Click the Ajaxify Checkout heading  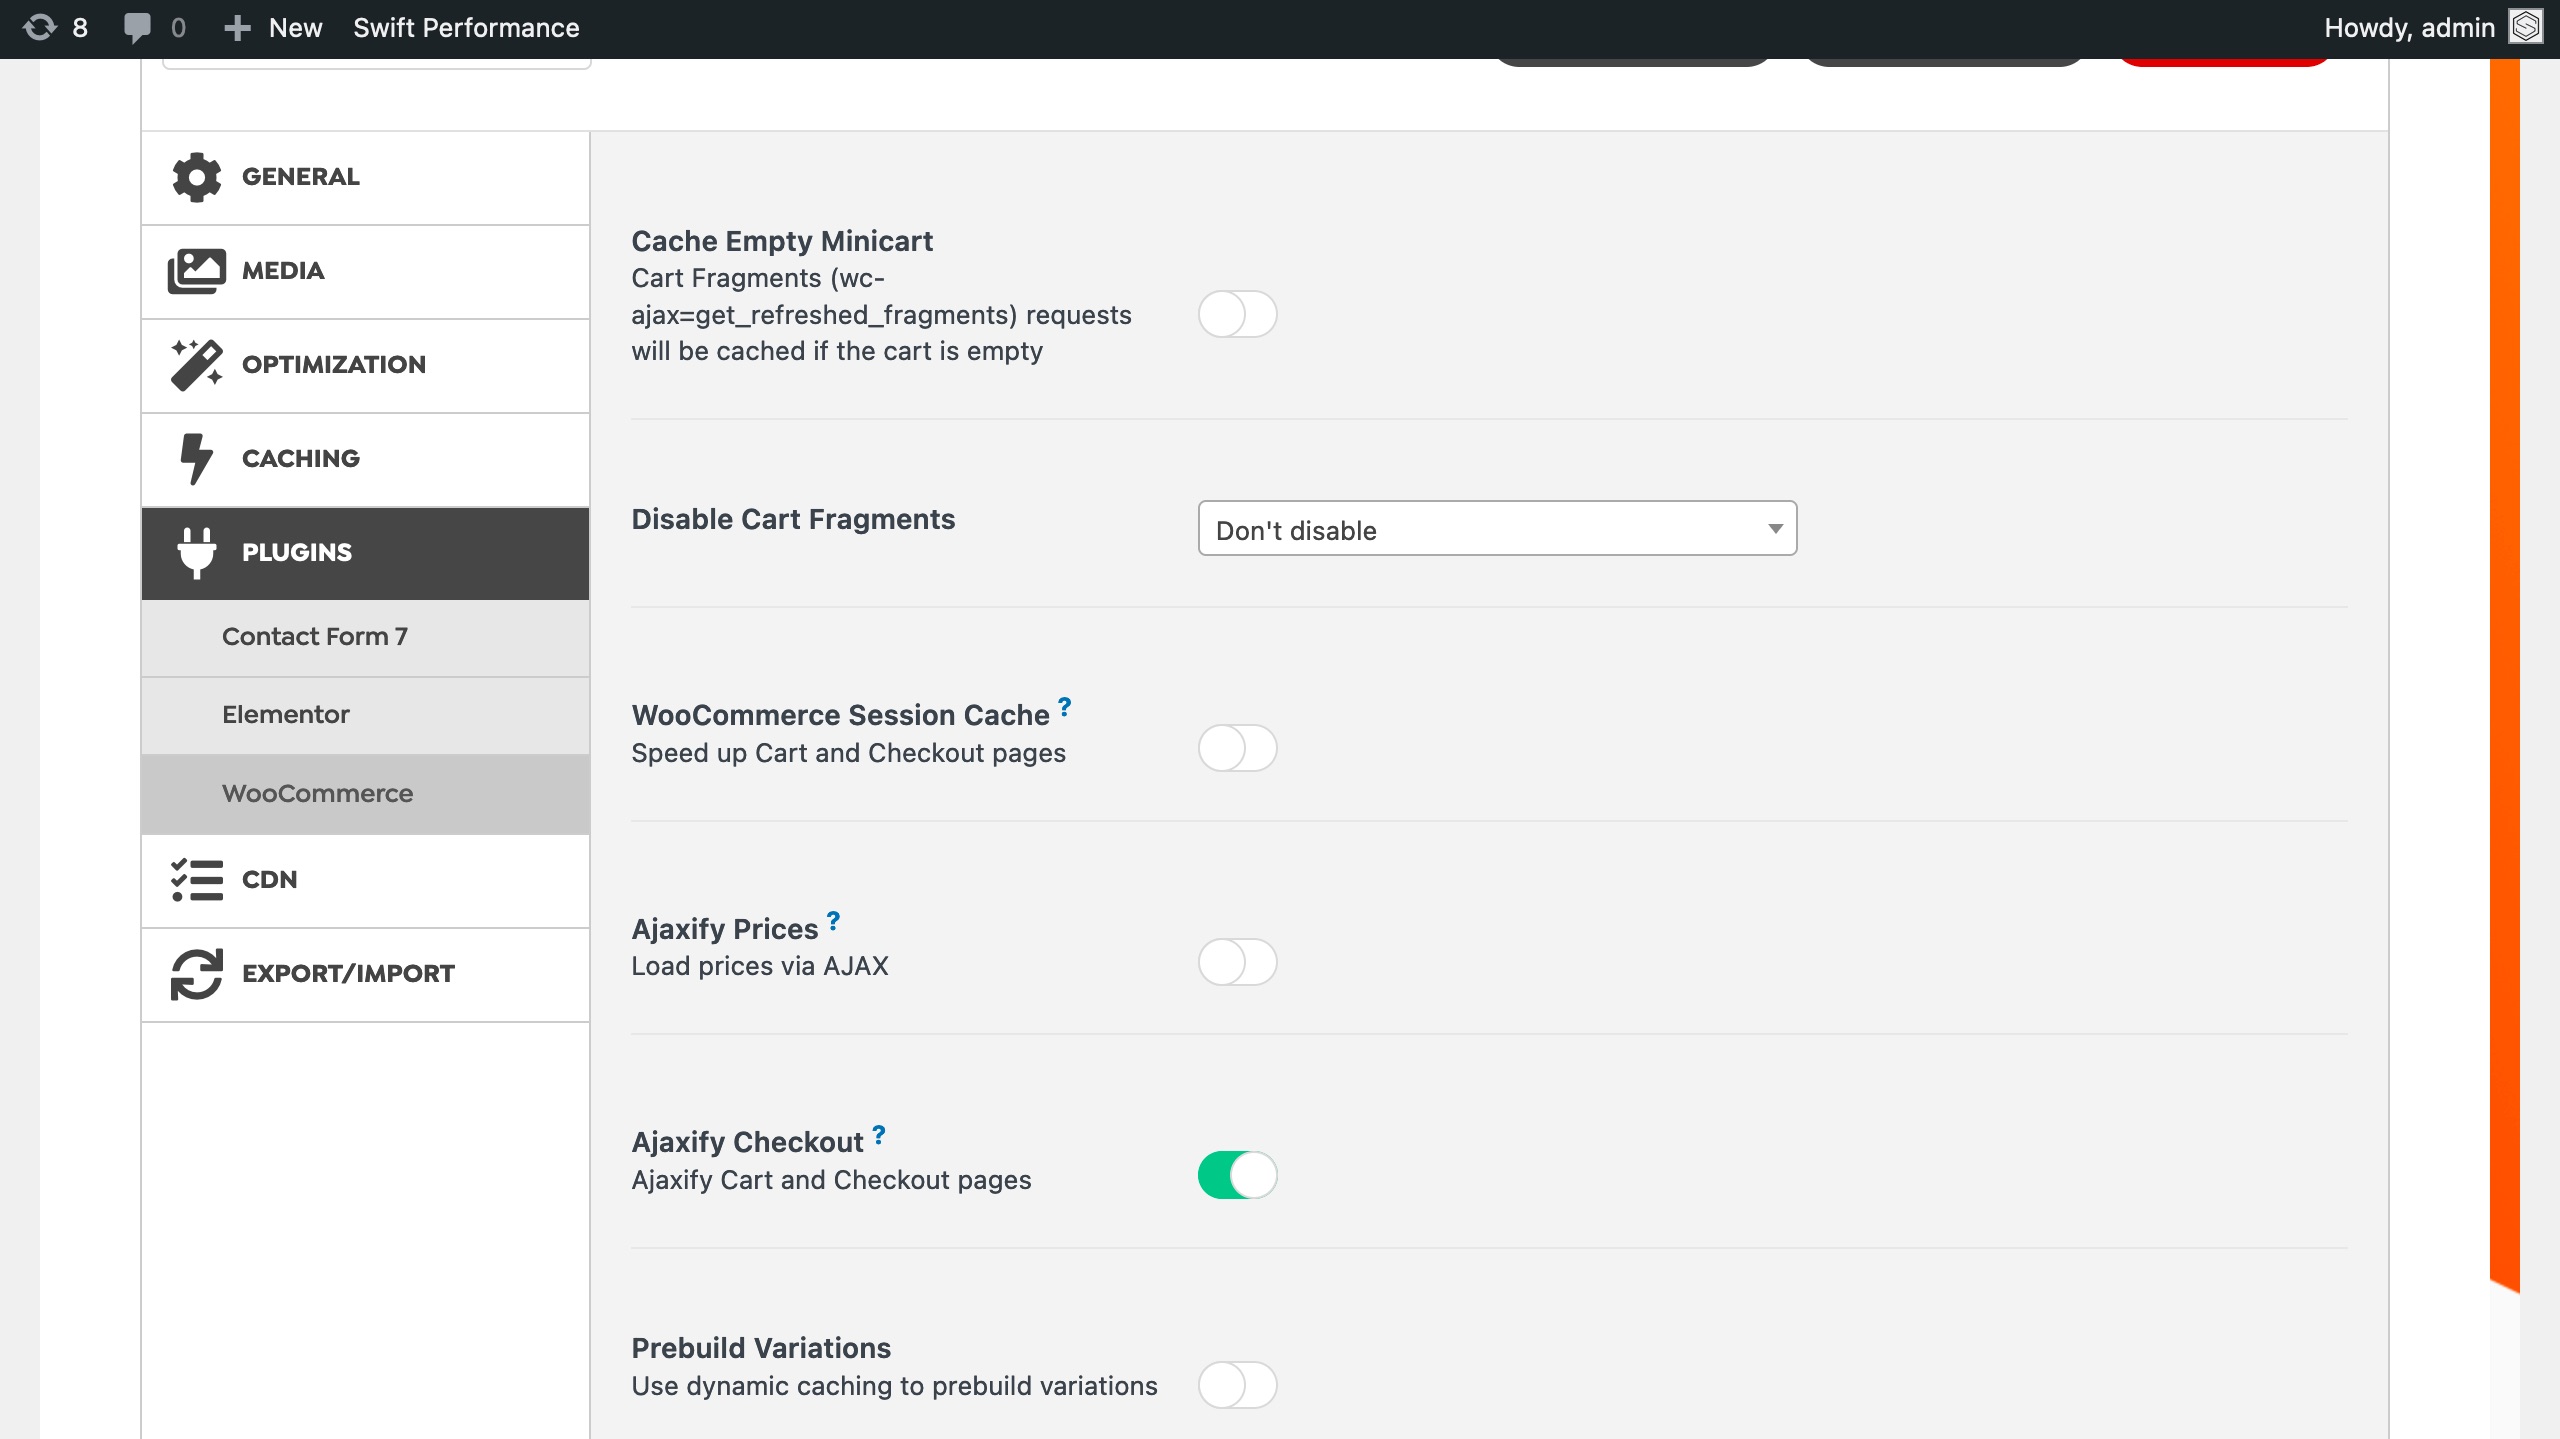pos(747,1142)
